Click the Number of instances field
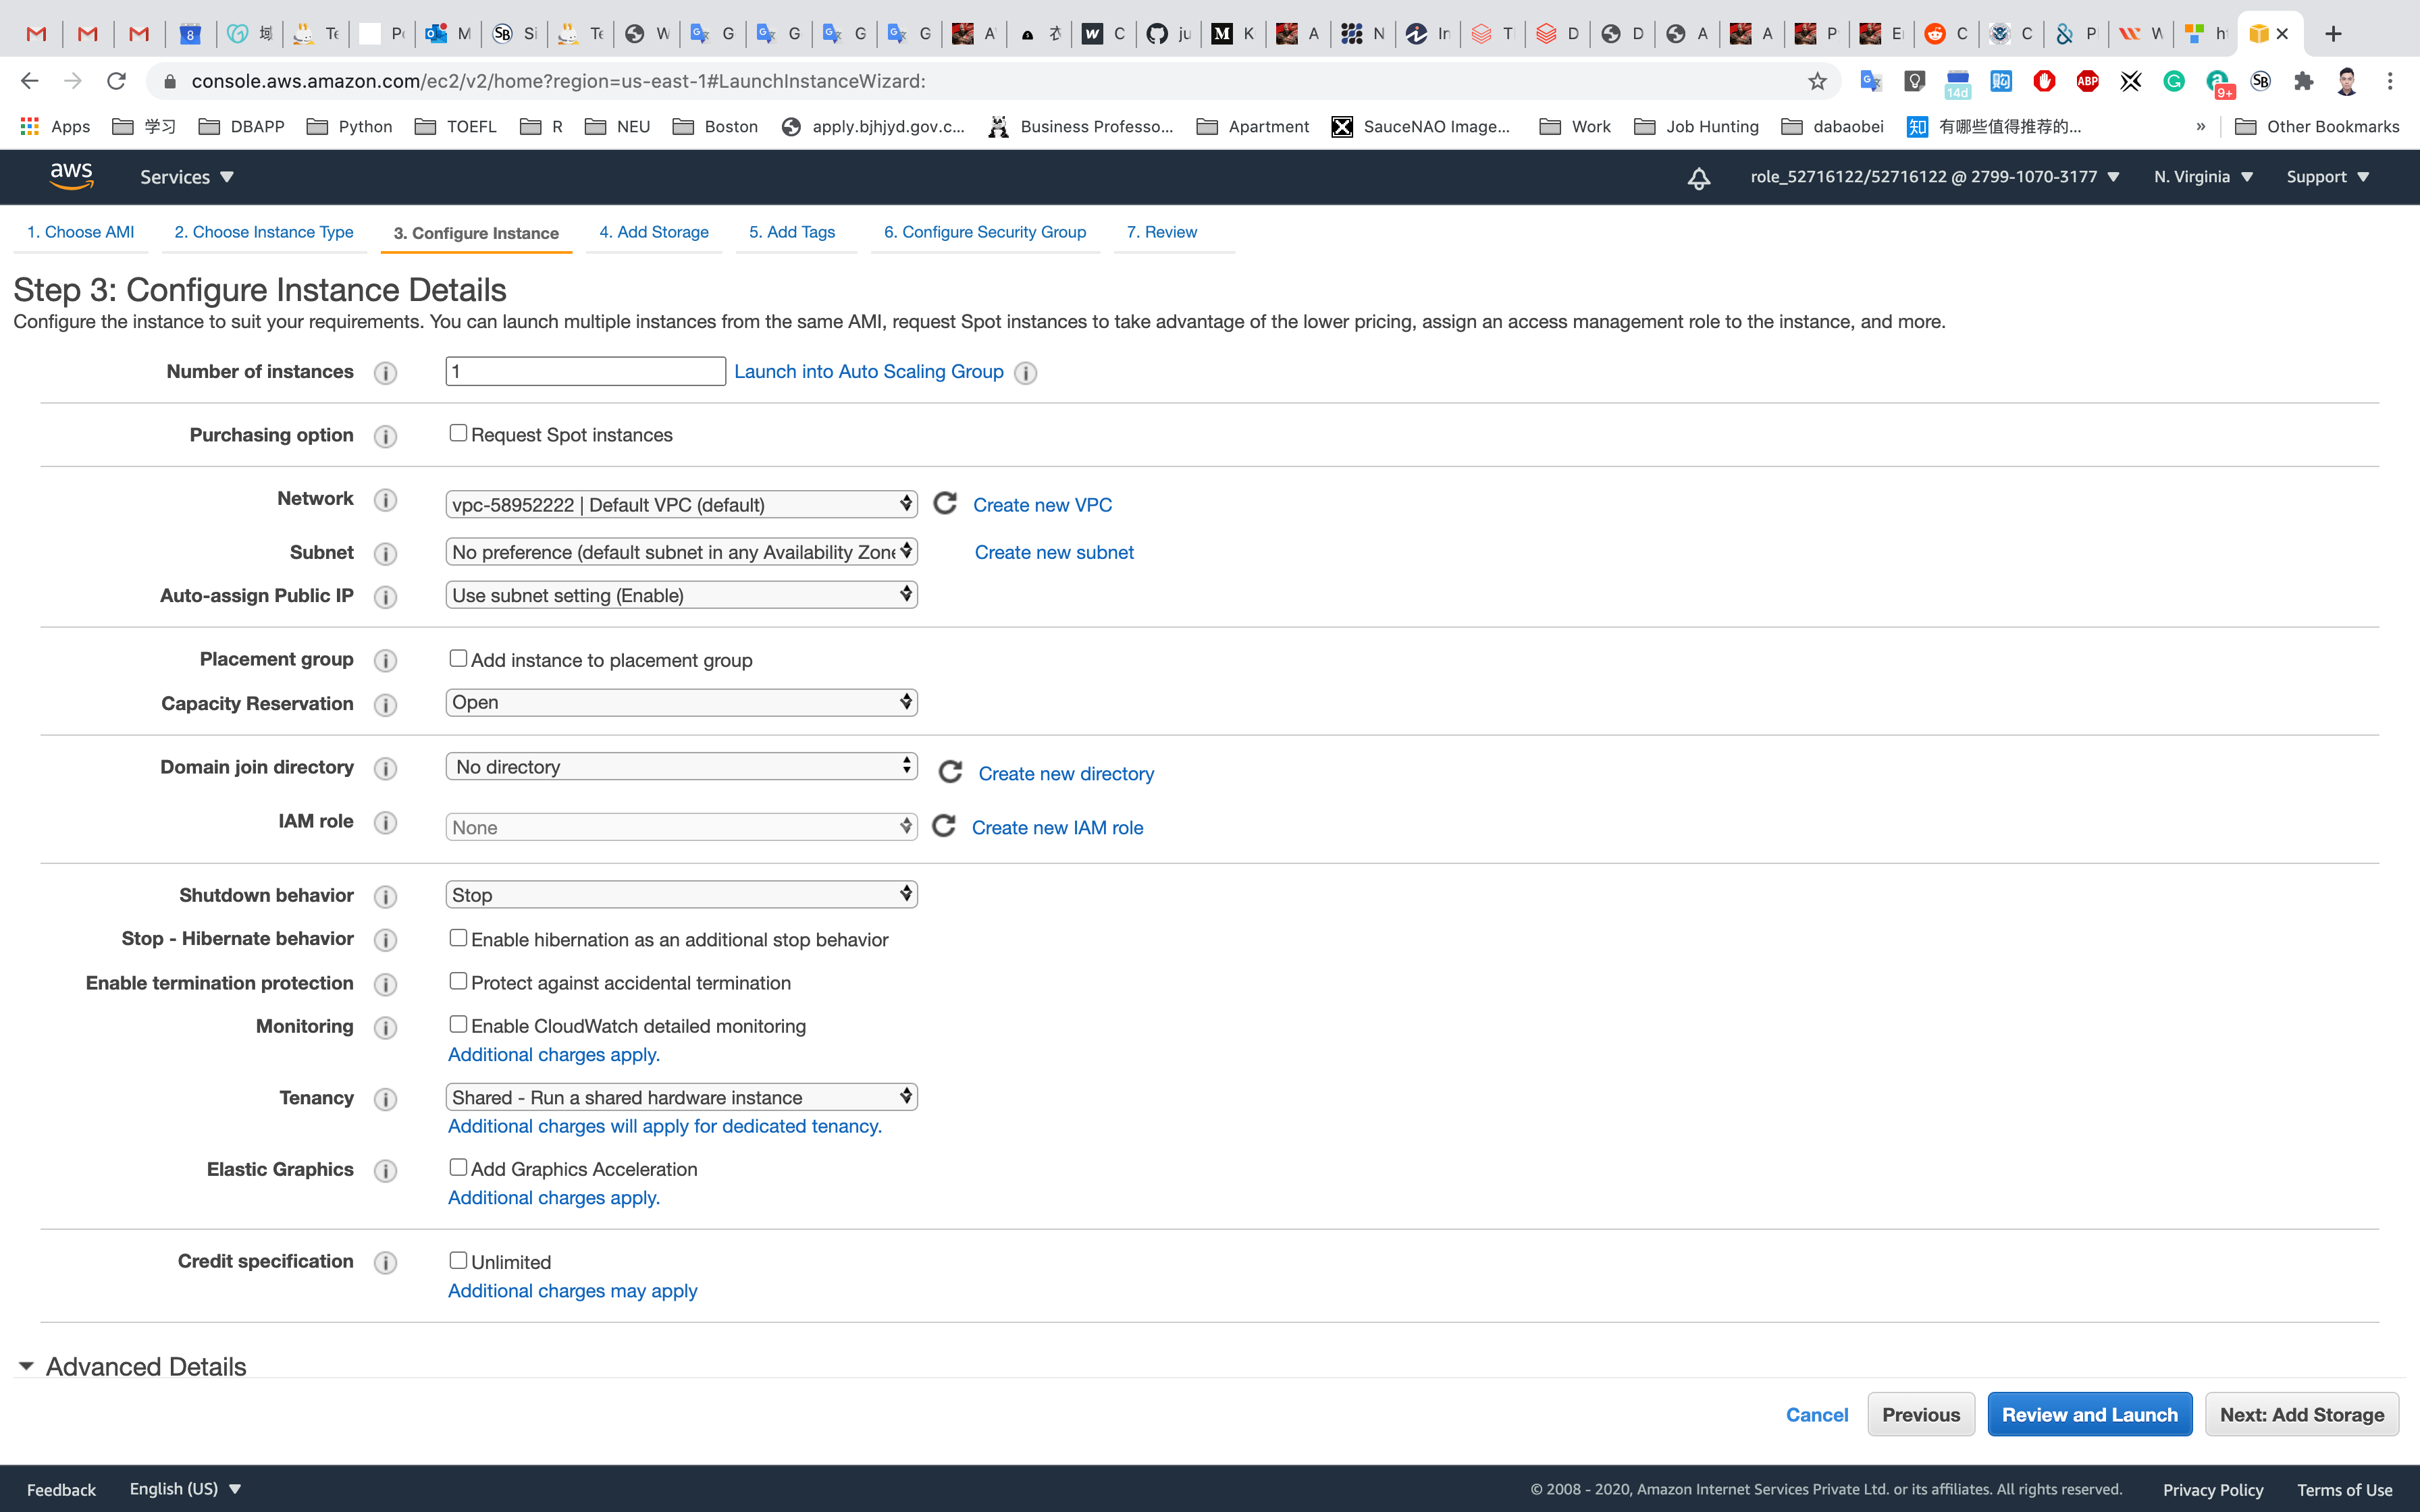This screenshot has width=2420, height=1512. point(585,371)
